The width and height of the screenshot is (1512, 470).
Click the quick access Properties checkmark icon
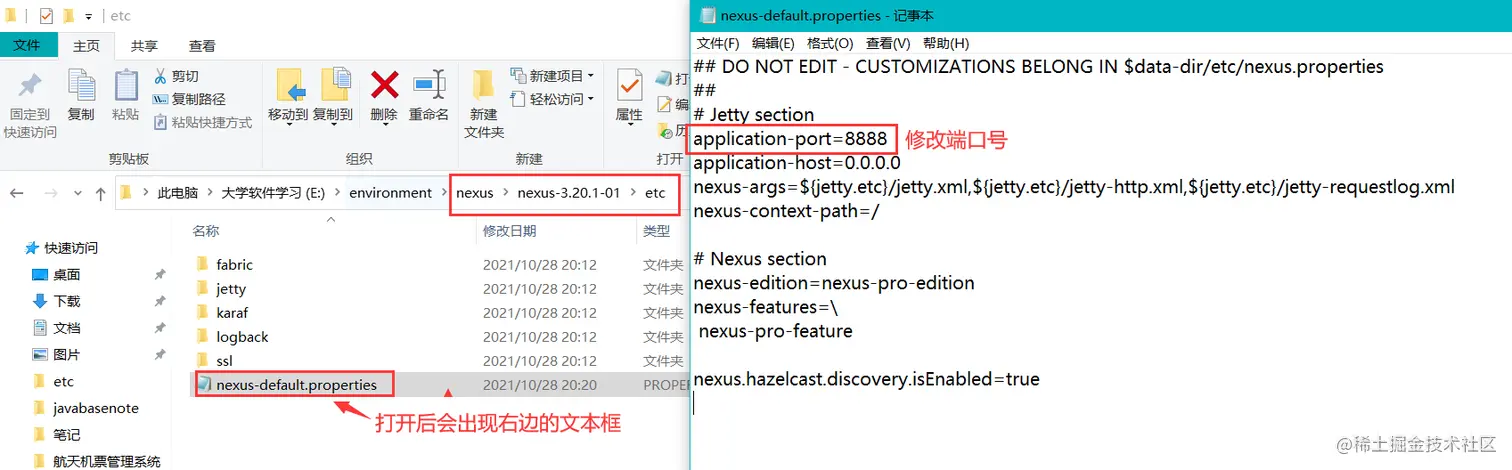[x=46, y=16]
